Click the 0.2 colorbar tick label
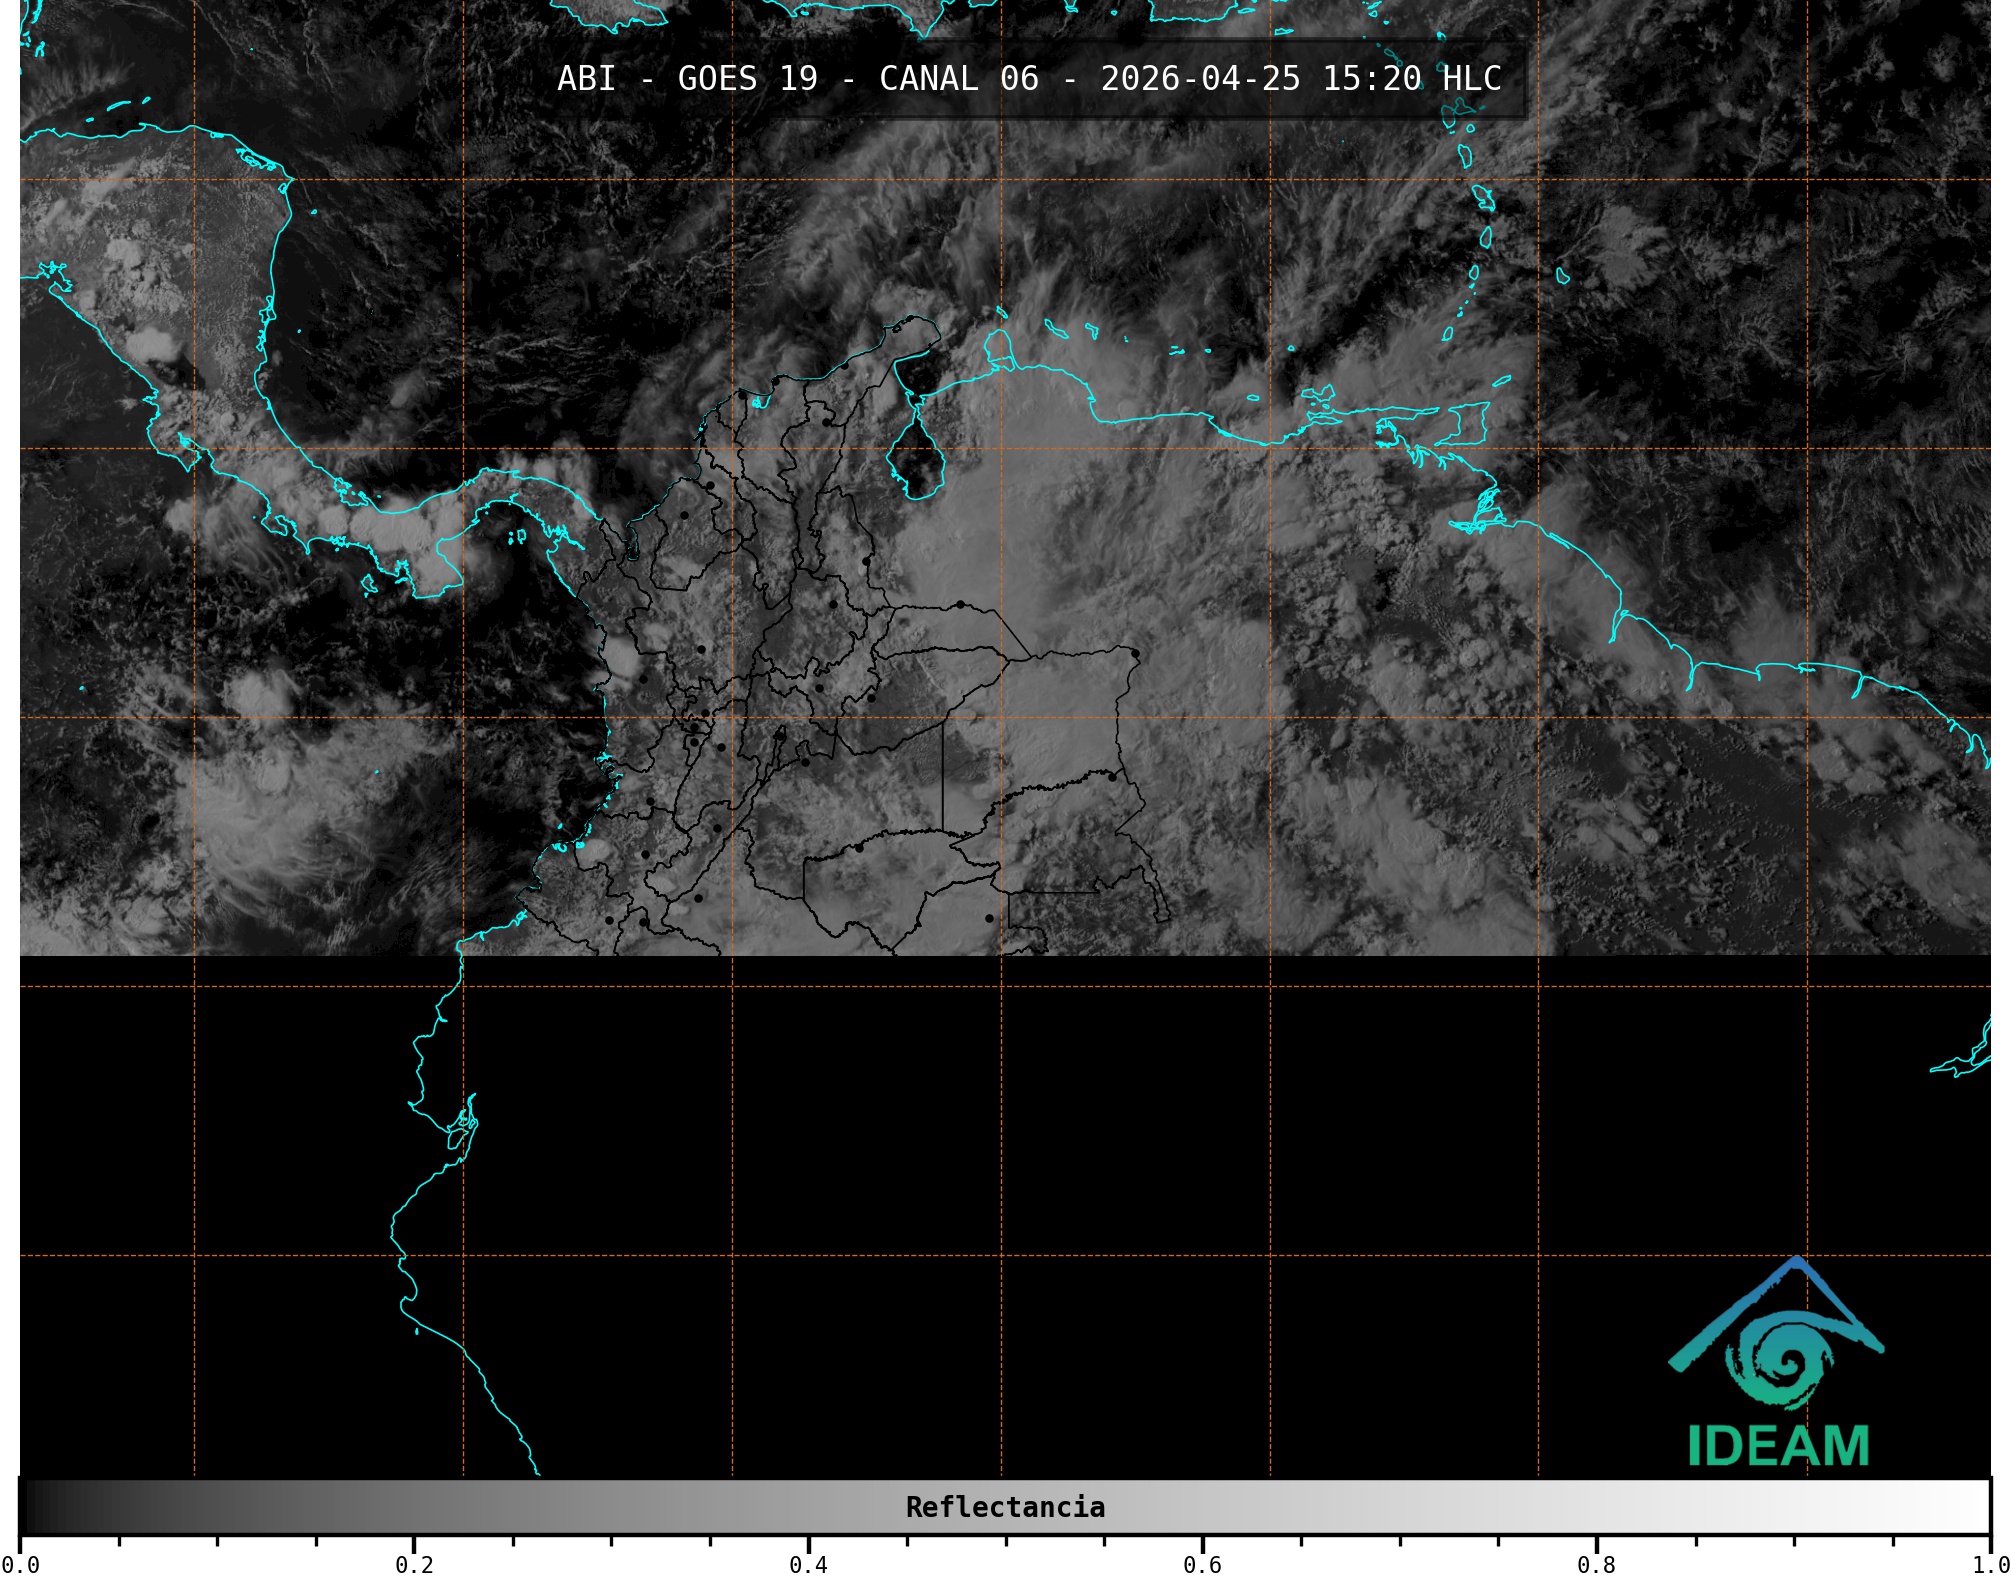Screen dimensions: 2011x1577 click(414, 1565)
